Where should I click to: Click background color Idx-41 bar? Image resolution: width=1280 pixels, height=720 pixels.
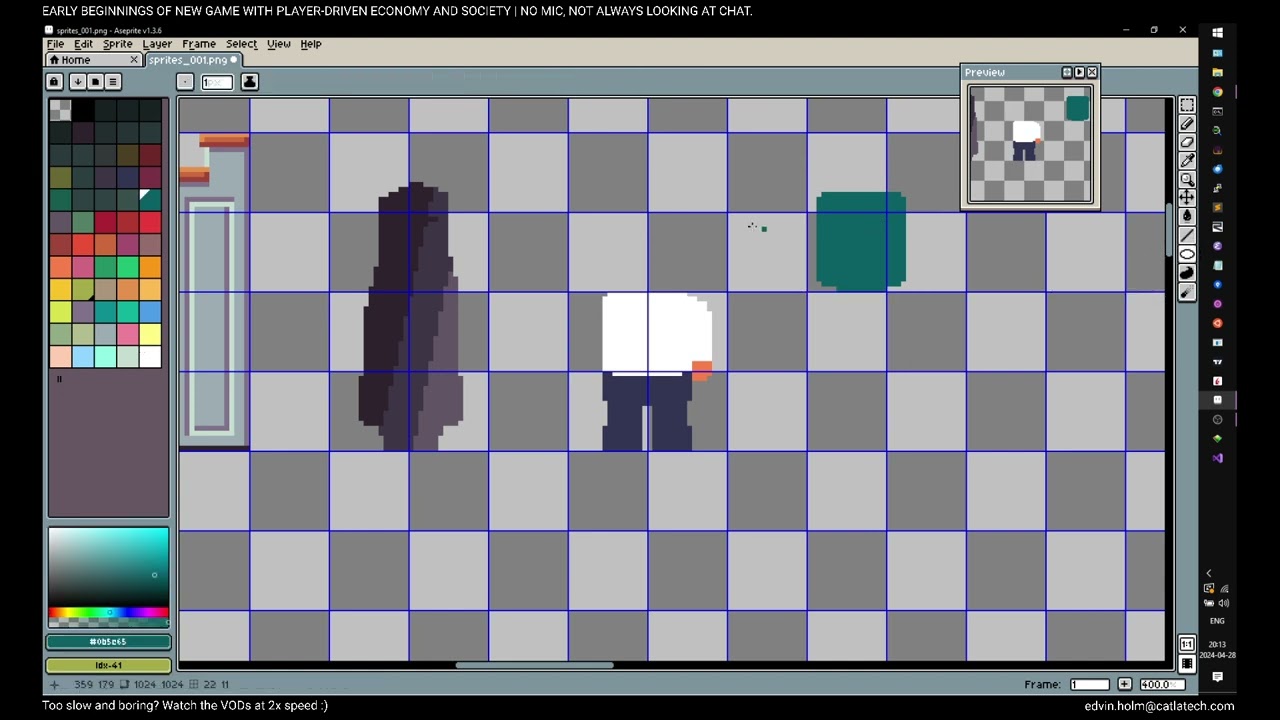click(x=108, y=665)
